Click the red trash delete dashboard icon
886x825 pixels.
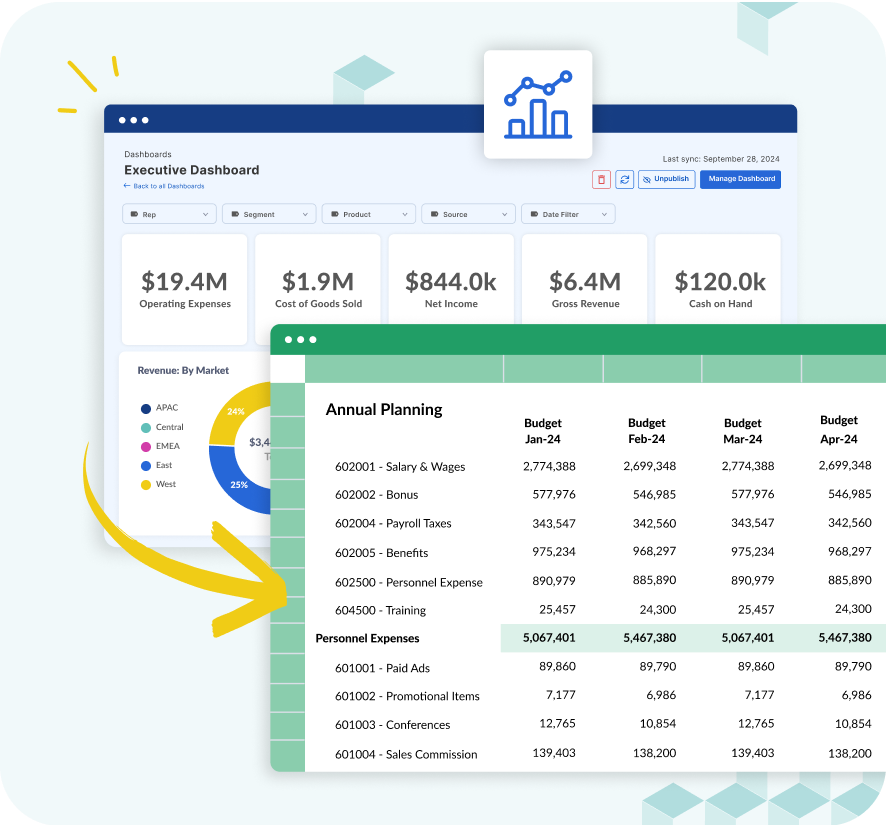(601, 179)
